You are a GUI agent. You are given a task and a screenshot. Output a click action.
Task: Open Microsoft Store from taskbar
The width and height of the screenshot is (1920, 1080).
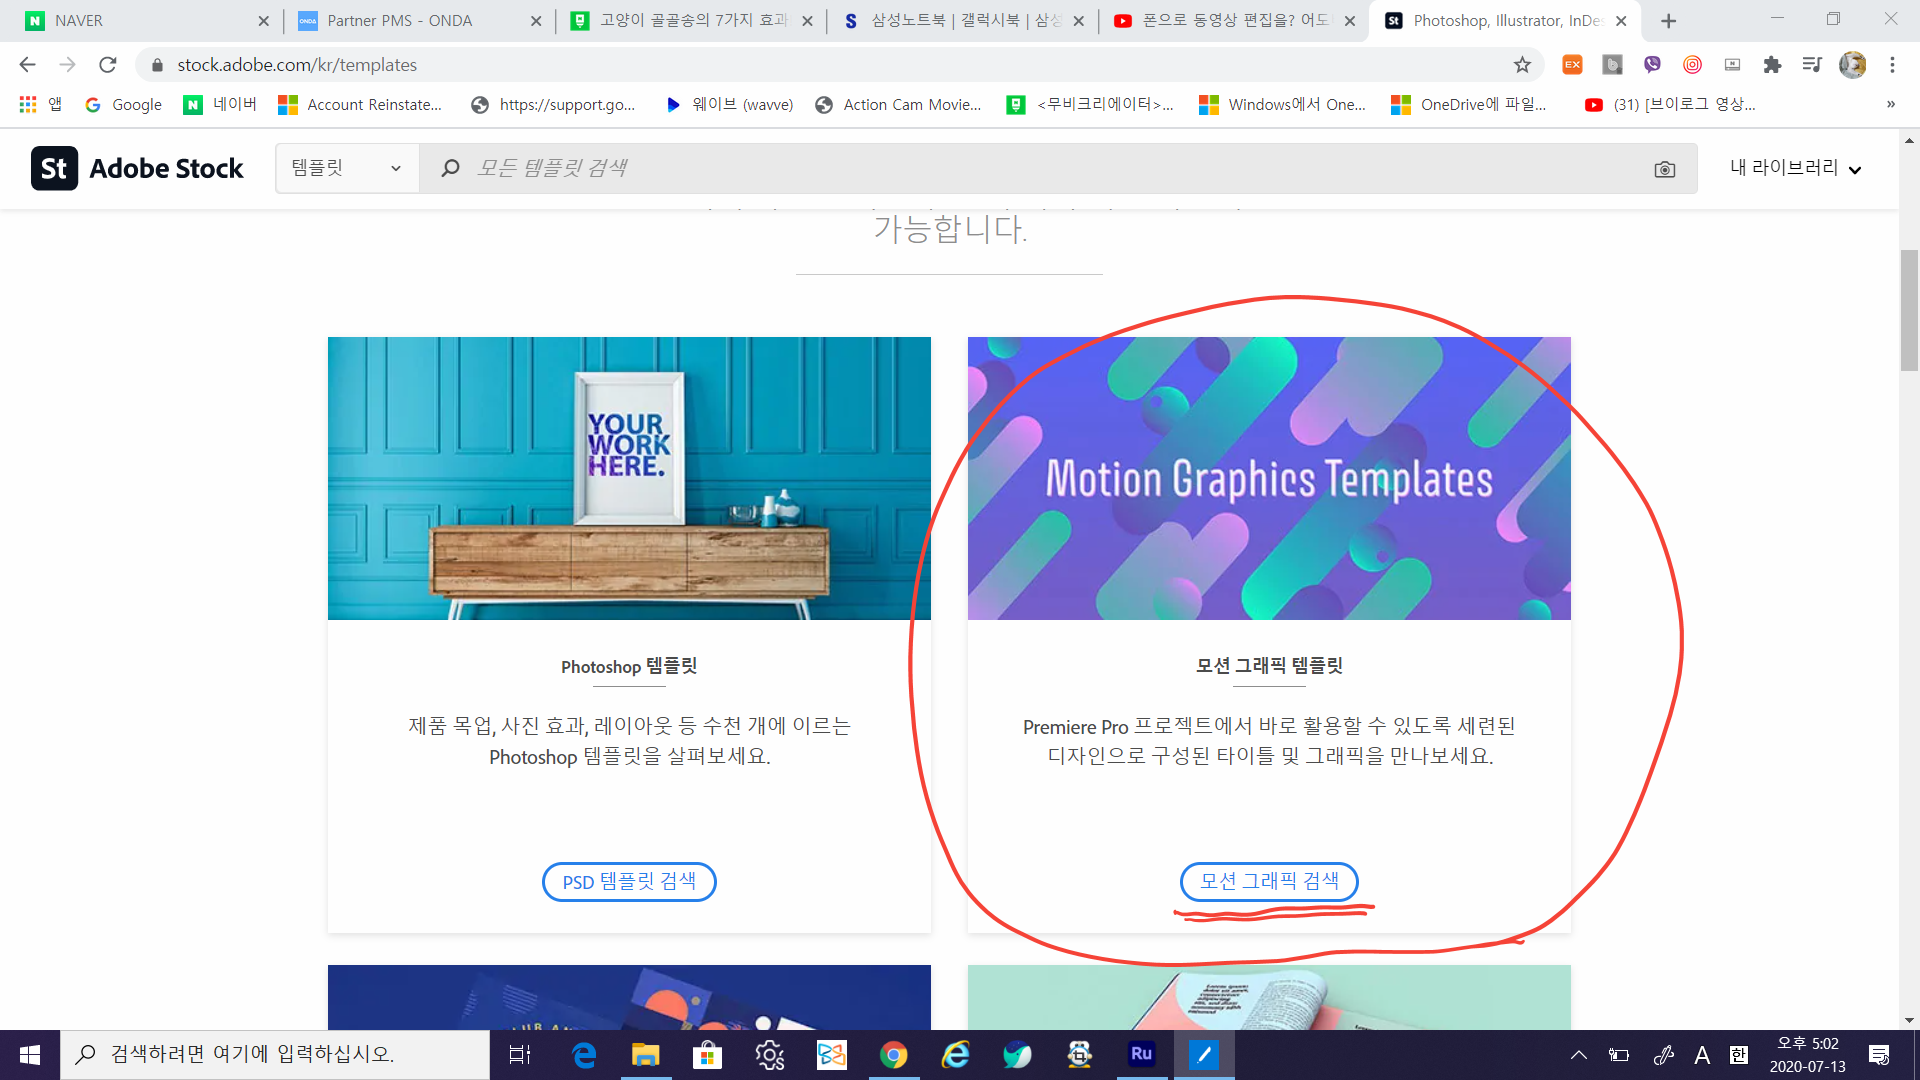707,1054
